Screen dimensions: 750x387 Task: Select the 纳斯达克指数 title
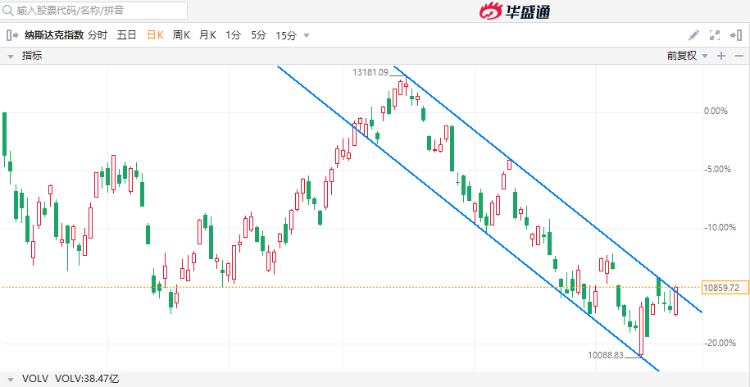54,35
